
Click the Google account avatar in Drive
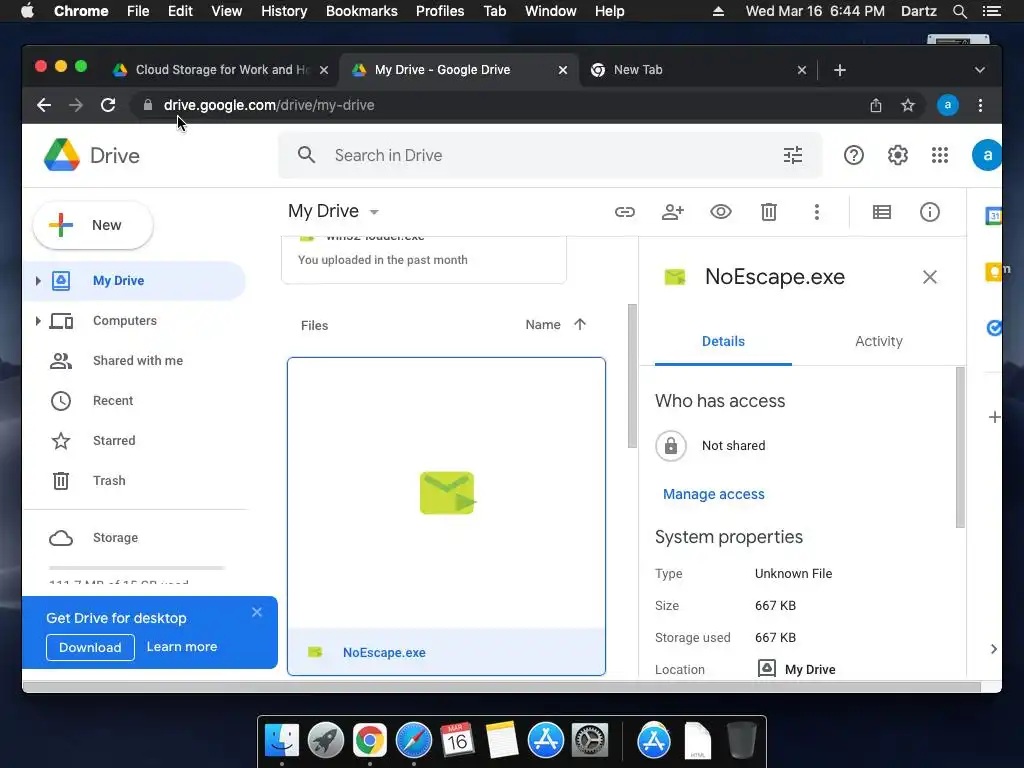tap(987, 155)
